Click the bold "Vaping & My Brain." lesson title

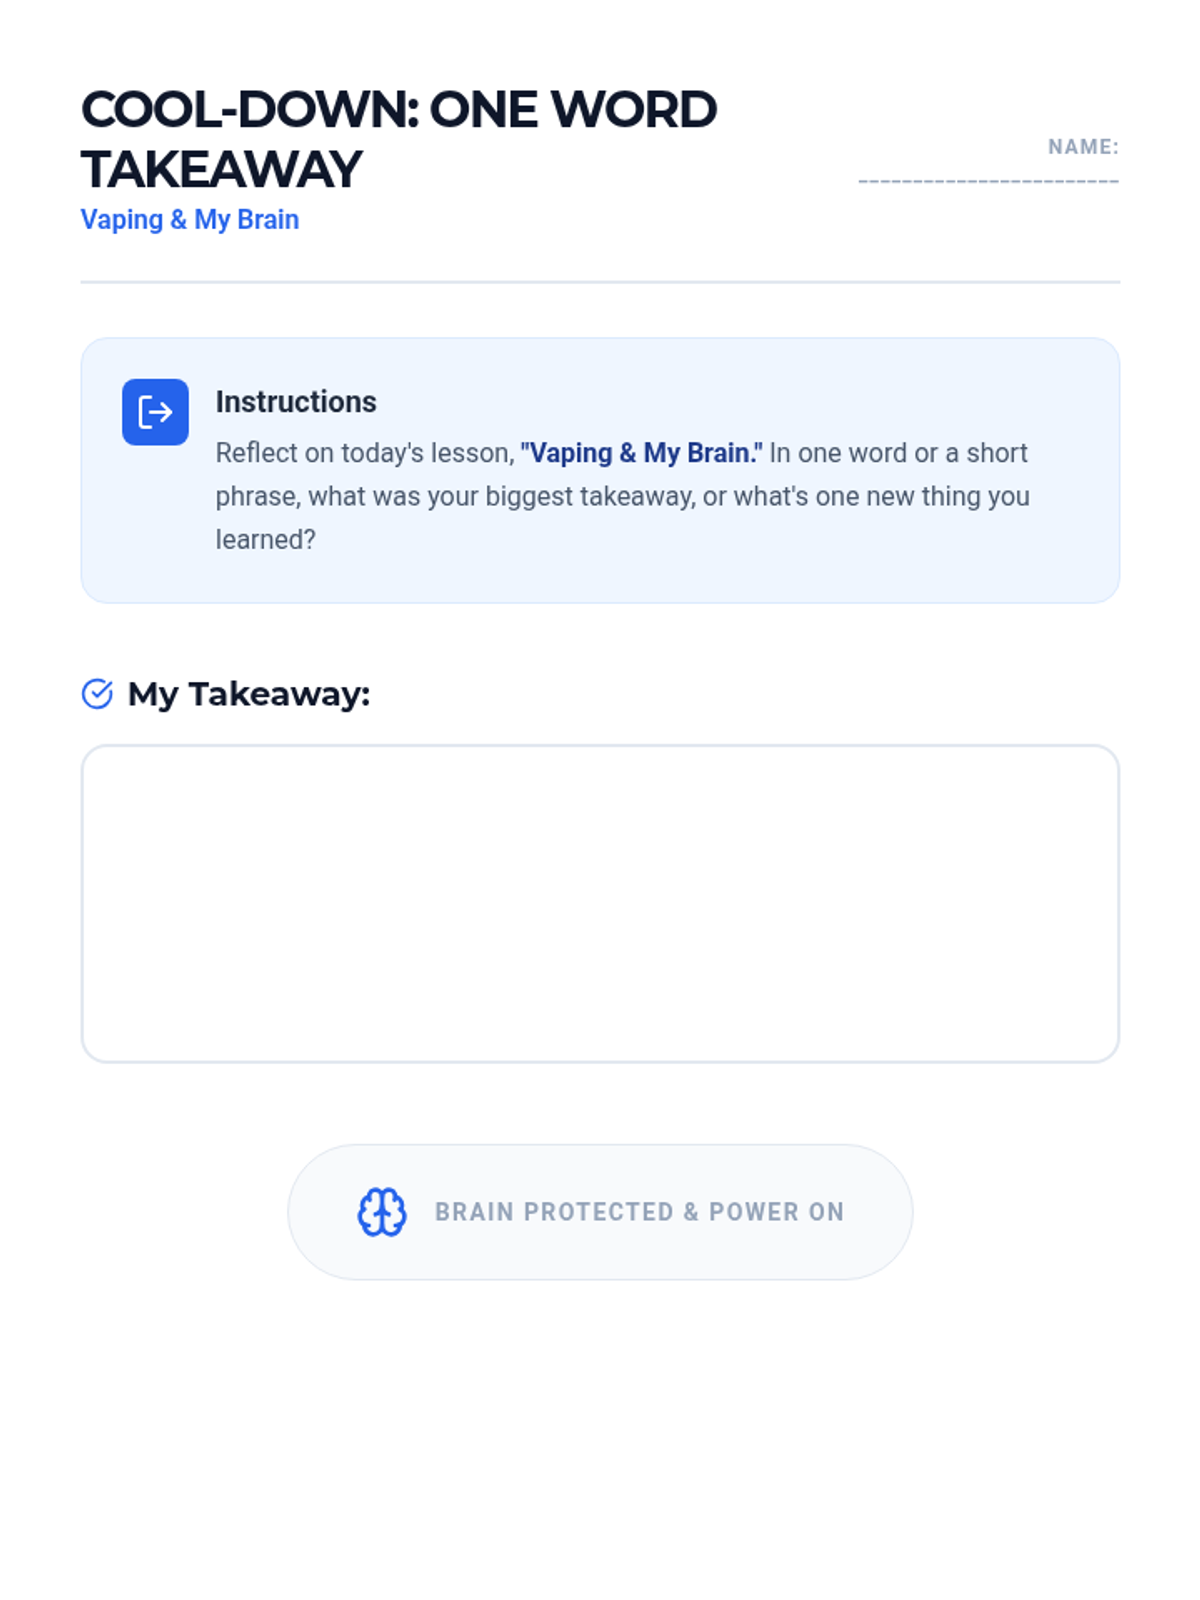coord(641,453)
